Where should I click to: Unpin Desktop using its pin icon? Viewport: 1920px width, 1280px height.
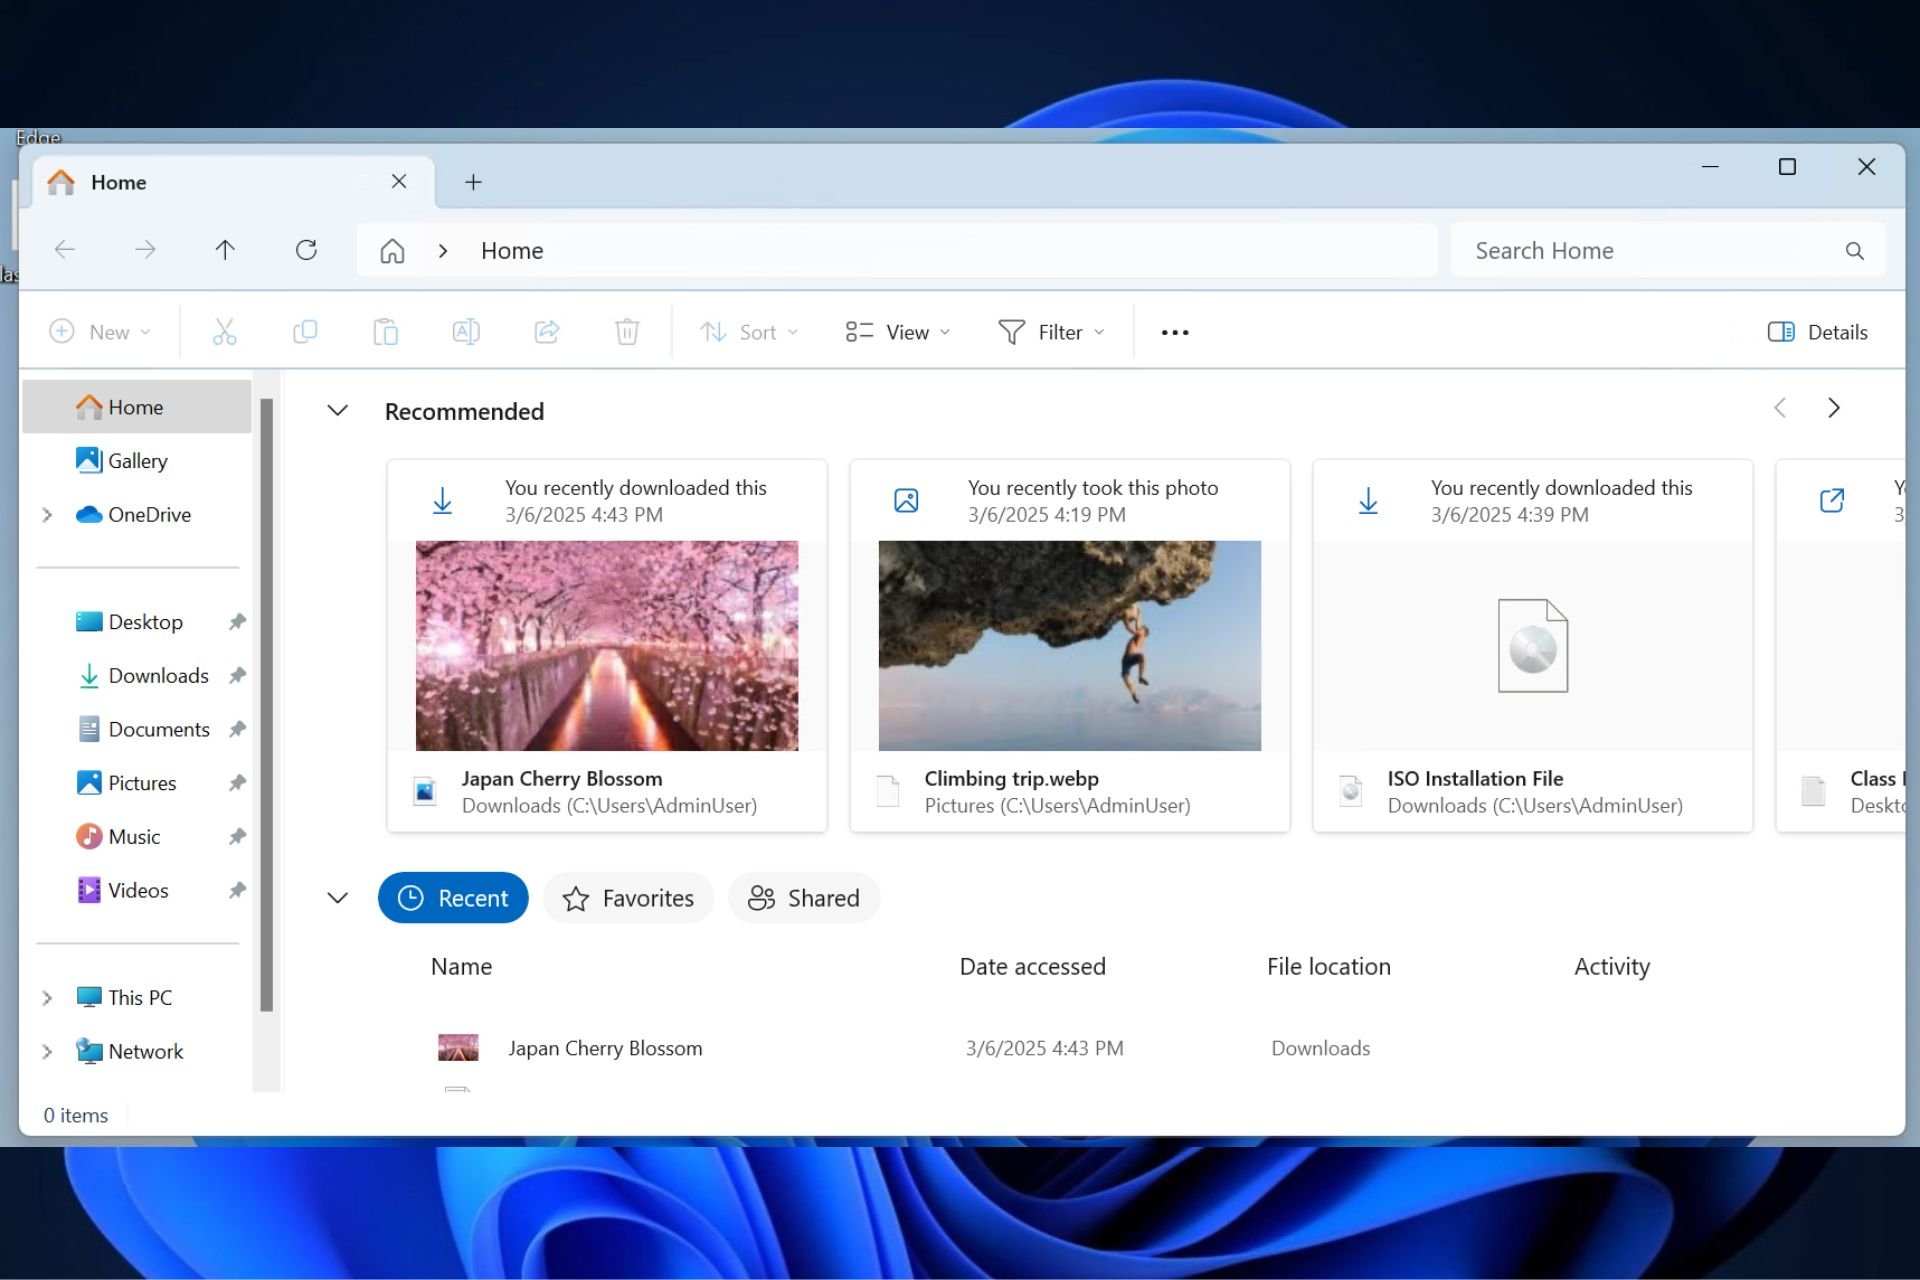[x=237, y=622]
